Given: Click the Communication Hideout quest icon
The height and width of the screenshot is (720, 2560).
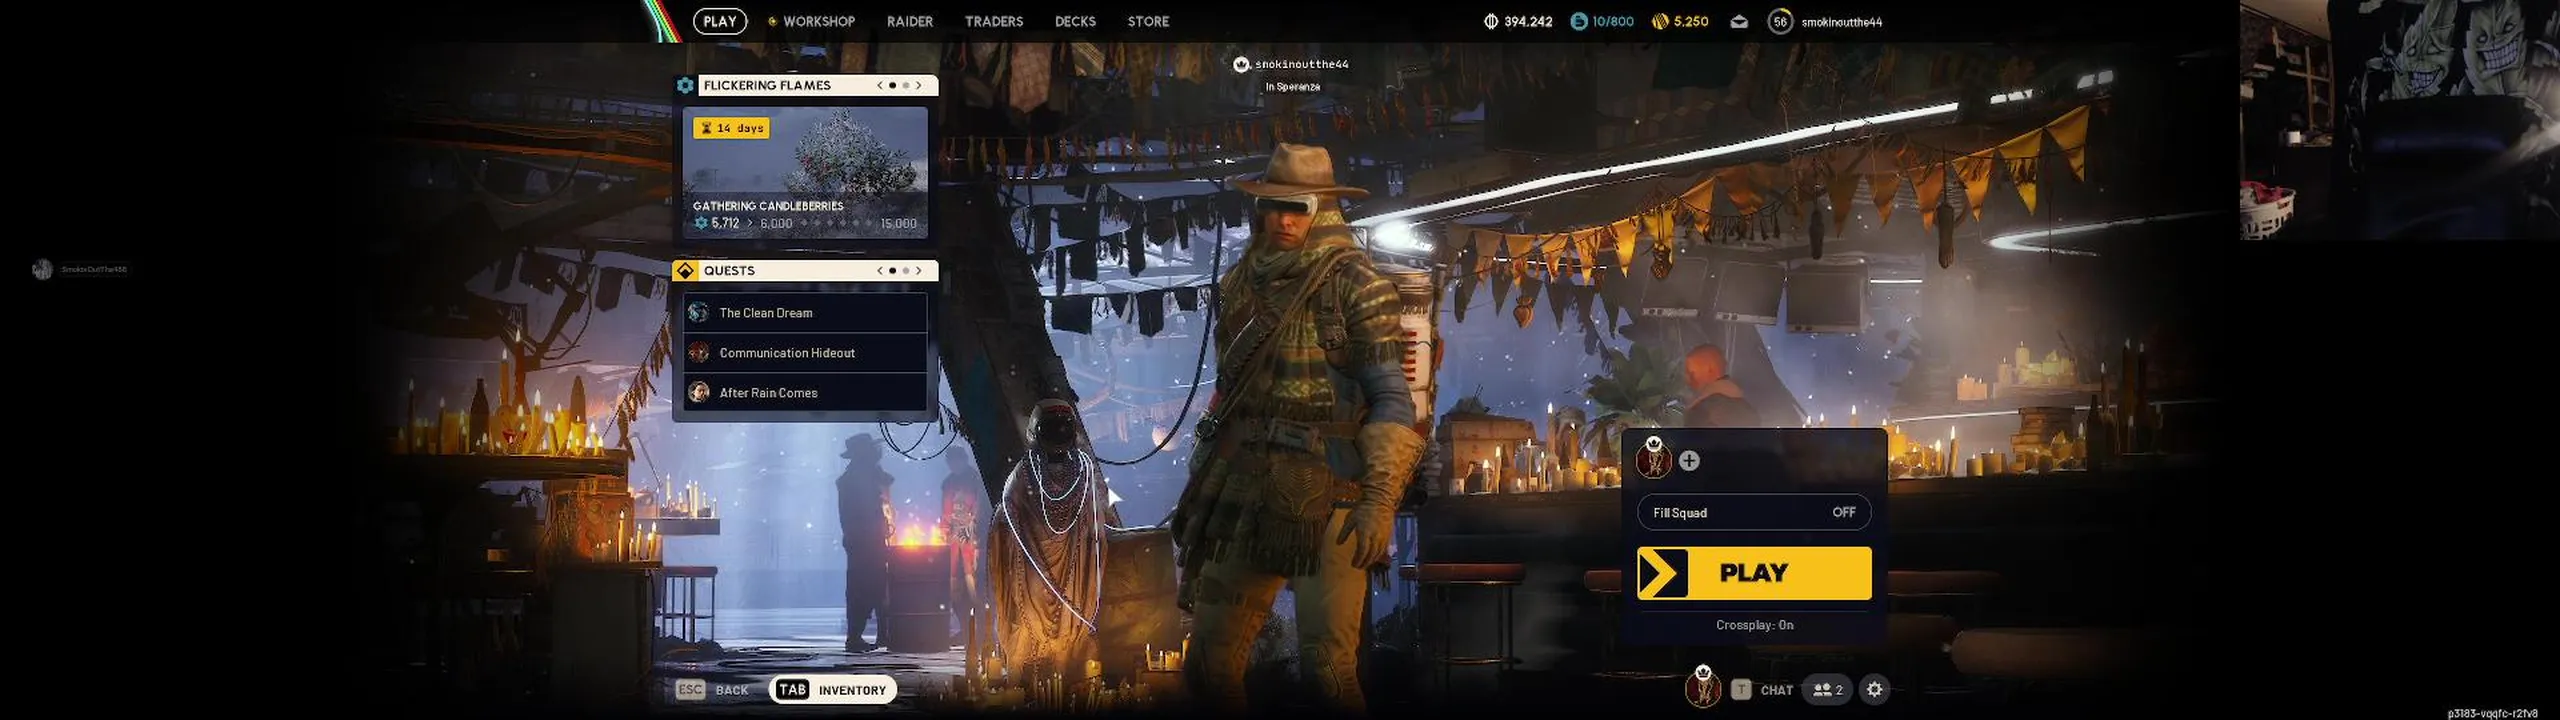Looking at the screenshot, I should [699, 353].
